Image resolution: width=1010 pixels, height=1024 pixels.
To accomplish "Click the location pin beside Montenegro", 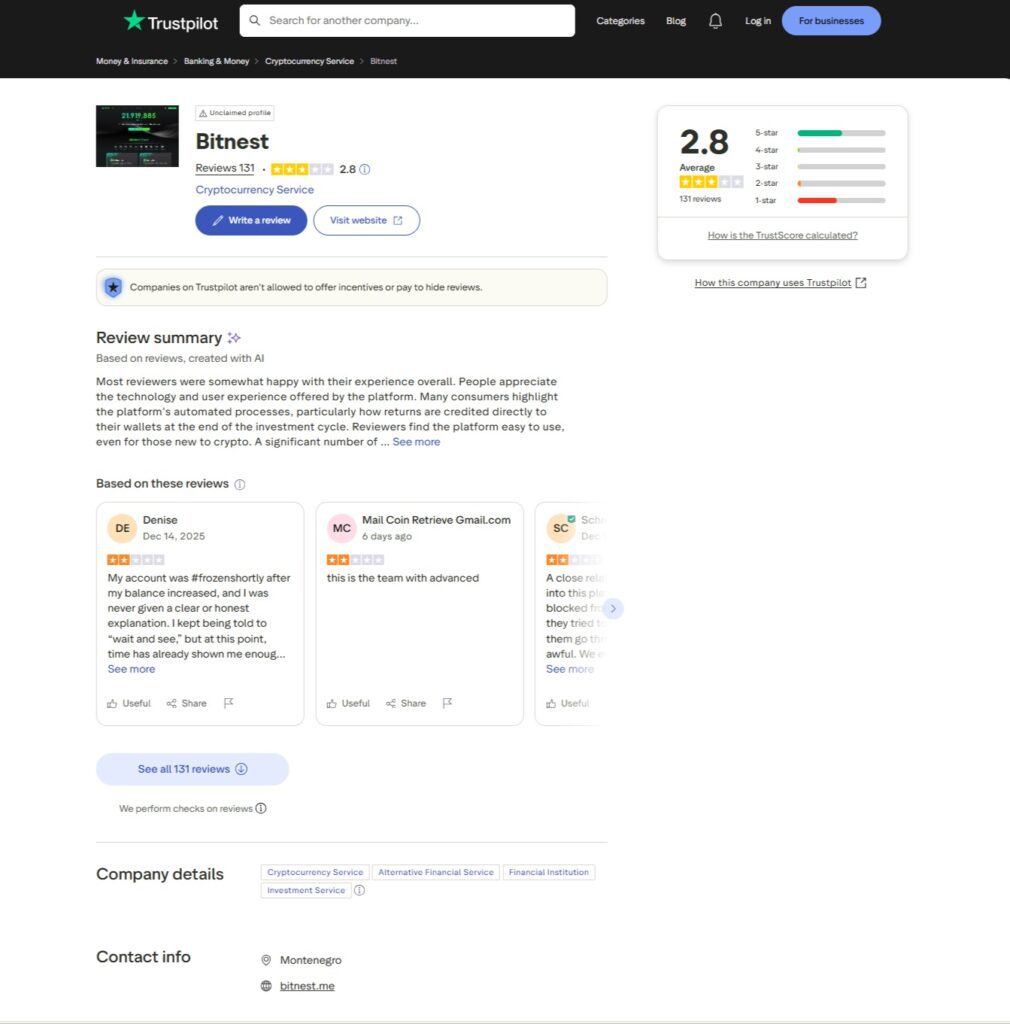I will point(266,959).
